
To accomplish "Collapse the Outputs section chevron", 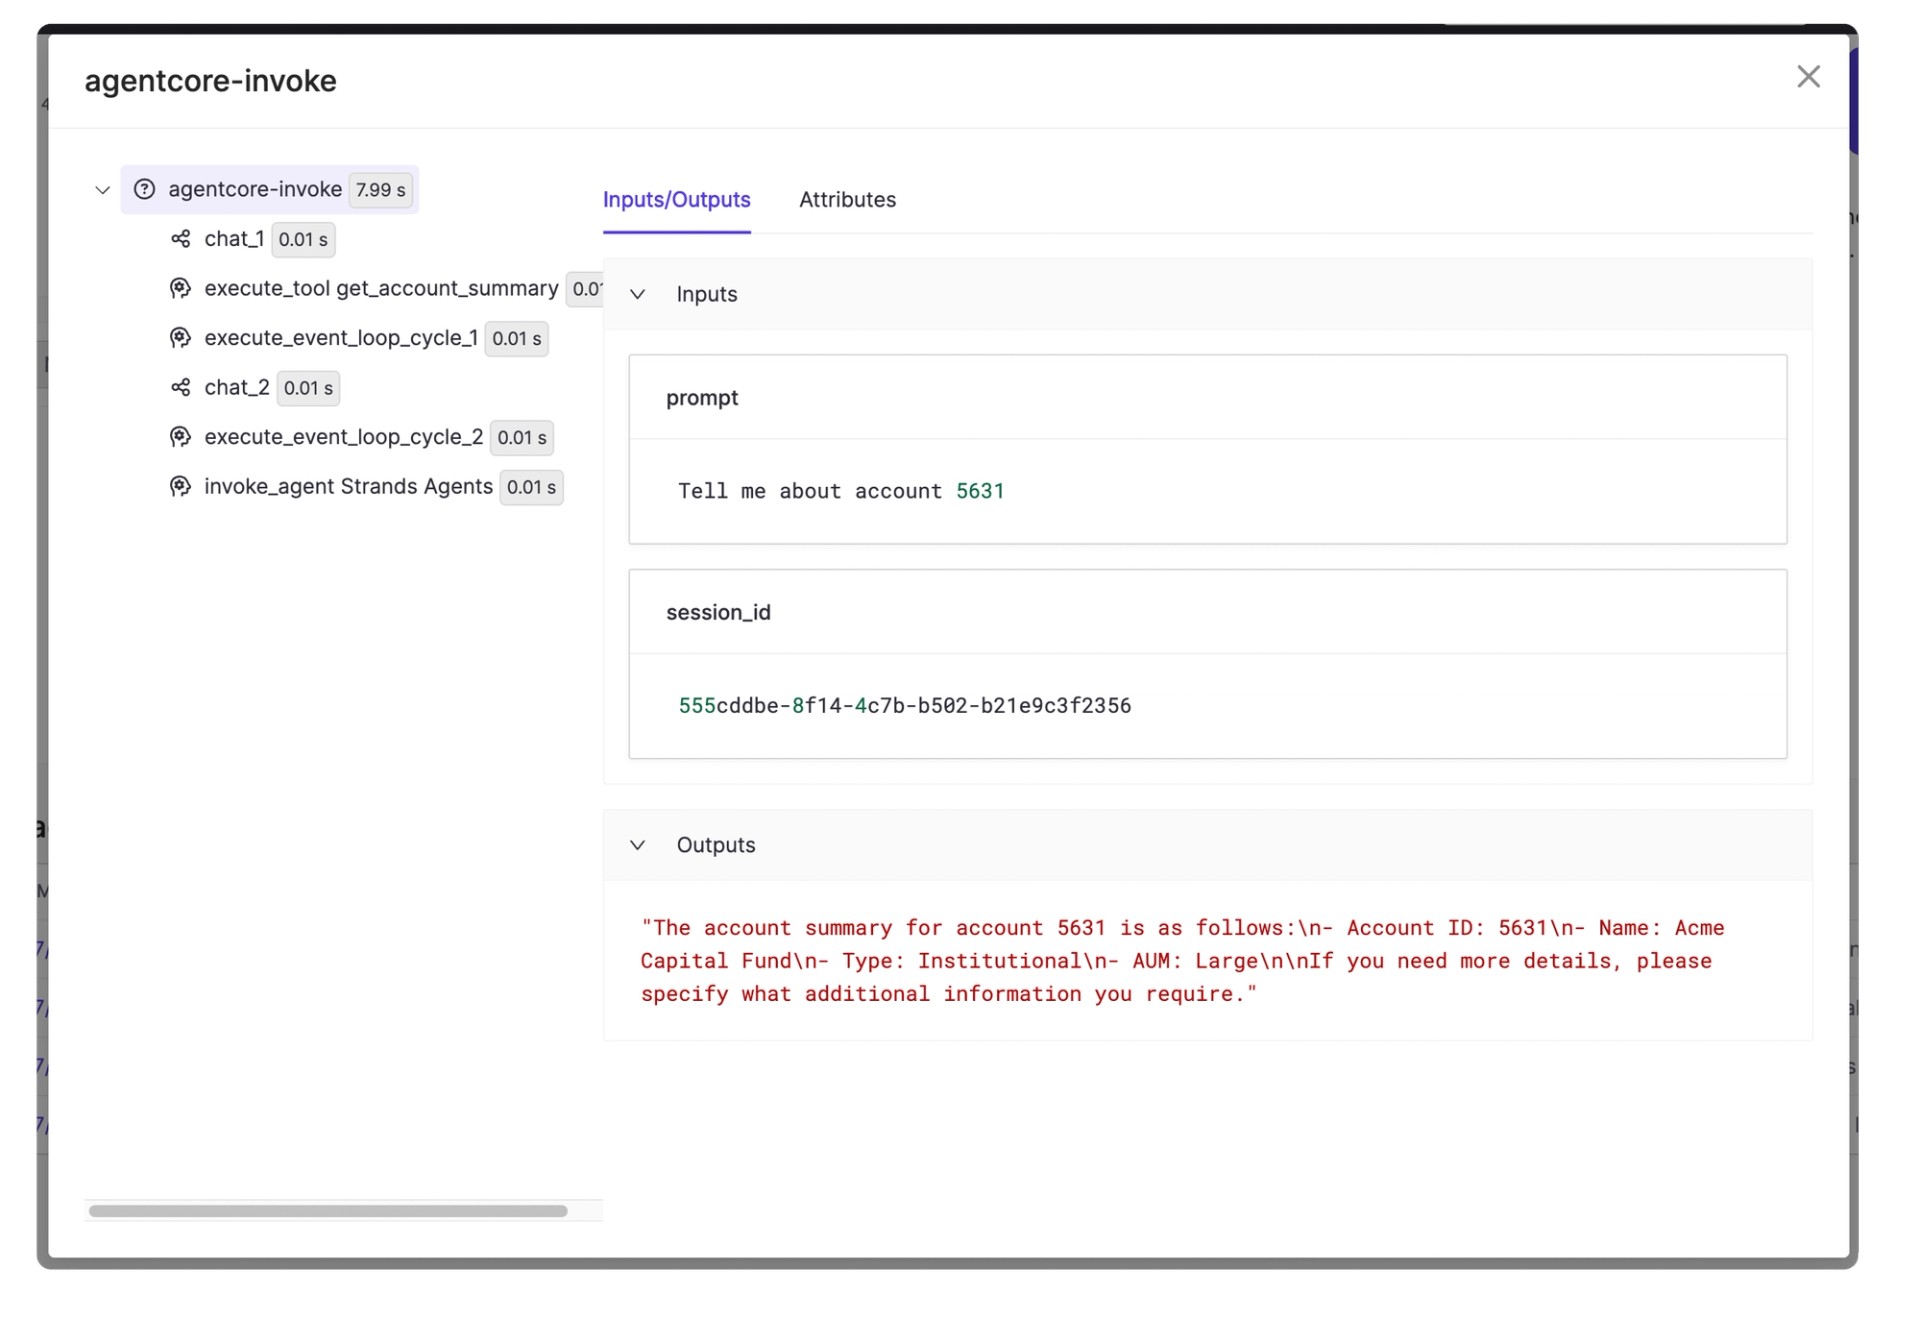I will point(637,845).
